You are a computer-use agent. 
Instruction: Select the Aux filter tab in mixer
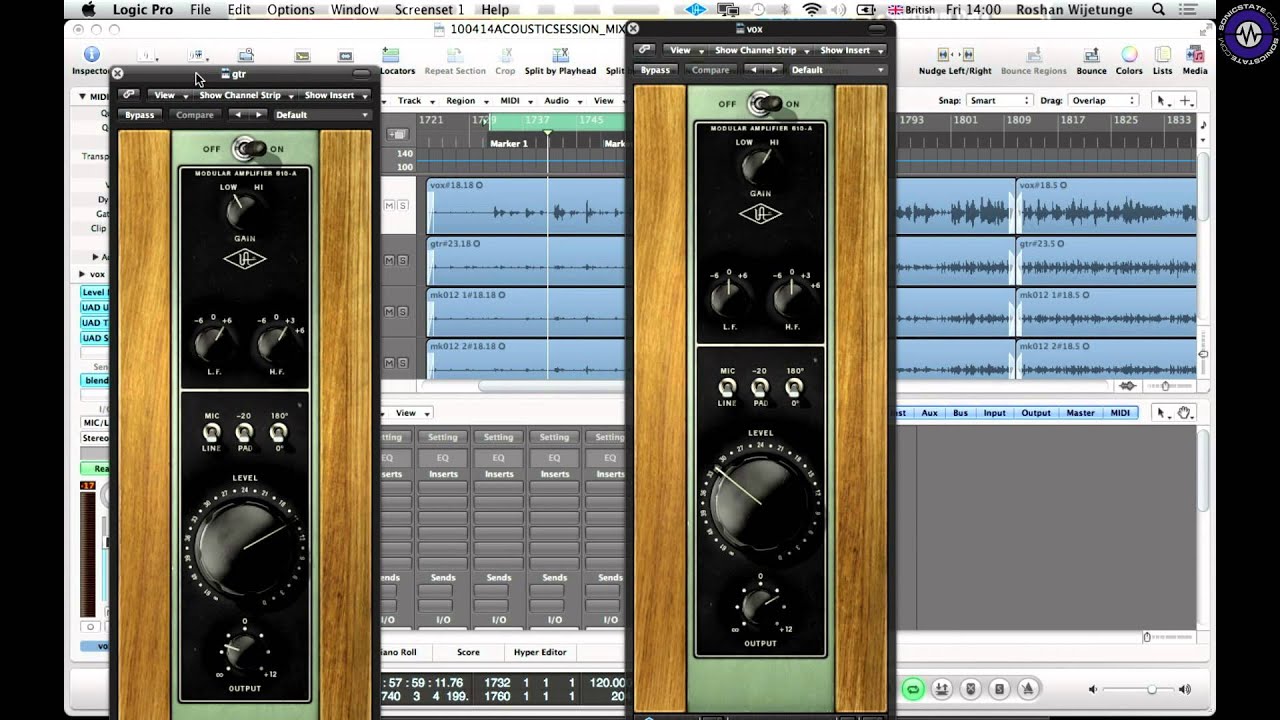coord(930,413)
